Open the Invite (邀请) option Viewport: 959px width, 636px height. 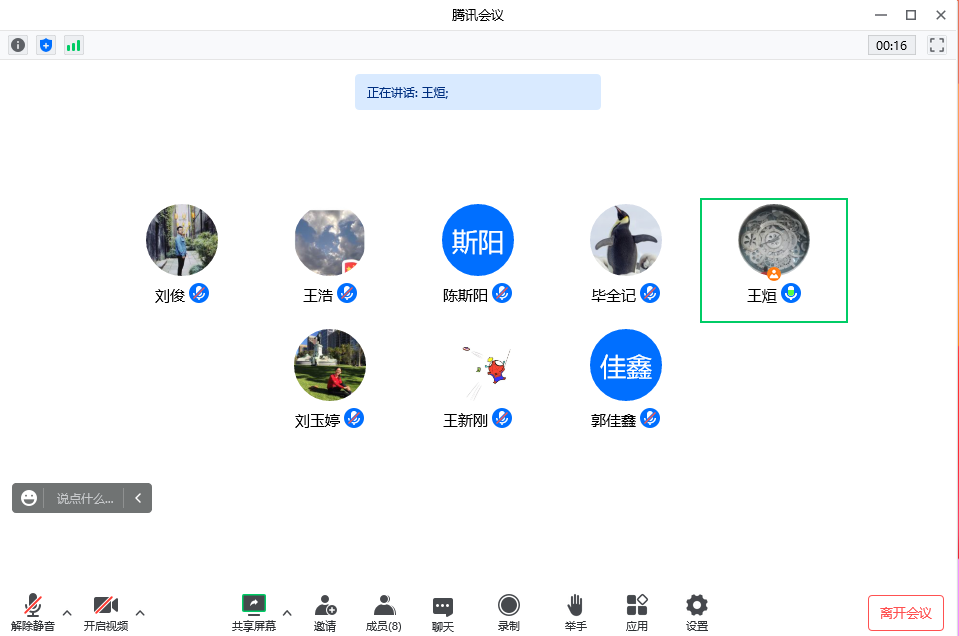coord(325,612)
